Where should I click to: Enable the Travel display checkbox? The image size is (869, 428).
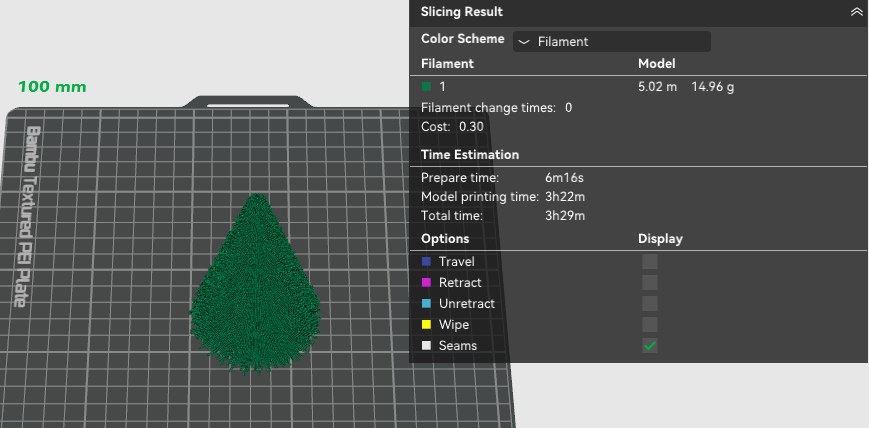click(650, 262)
